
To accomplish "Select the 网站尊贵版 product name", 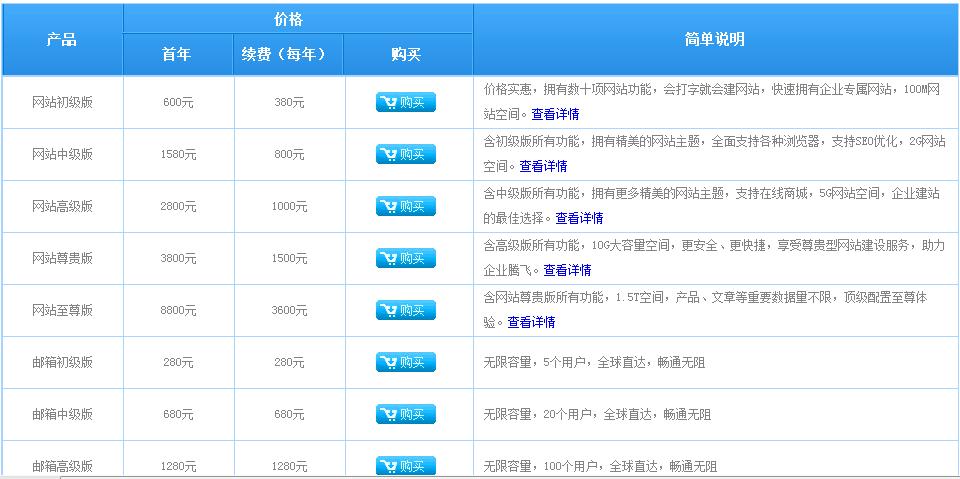I will [x=62, y=259].
